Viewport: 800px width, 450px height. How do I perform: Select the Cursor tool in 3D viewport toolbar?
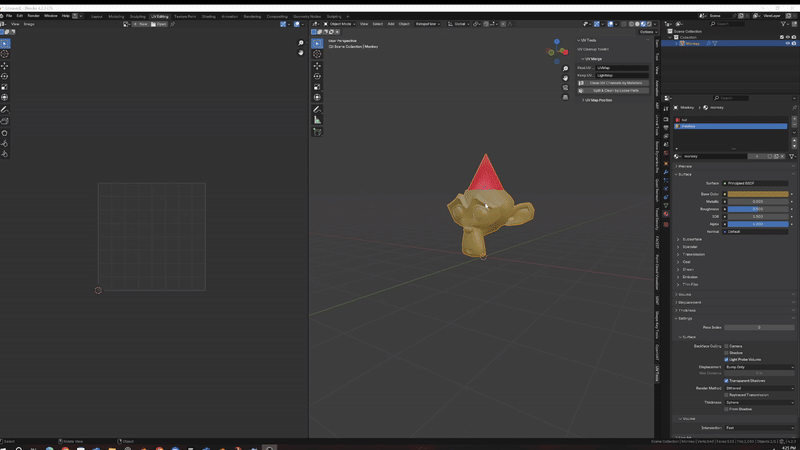(317, 54)
